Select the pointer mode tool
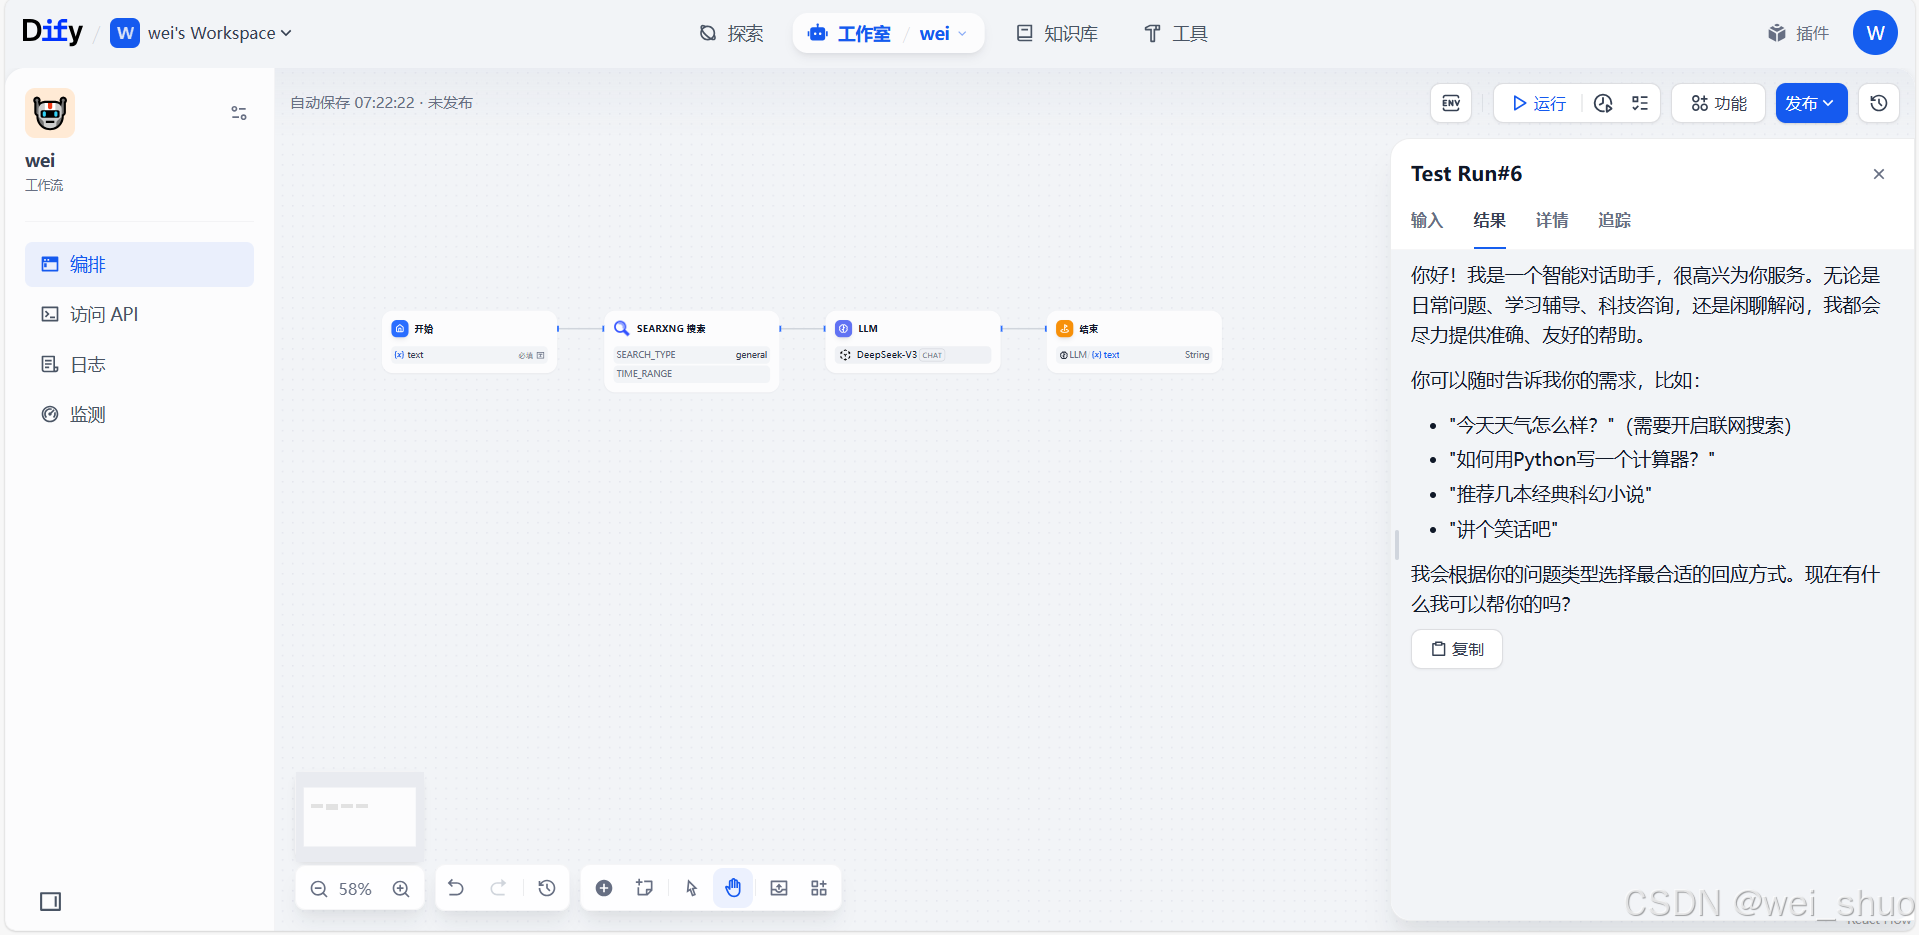Screen dimensions: 1919x935 691,888
